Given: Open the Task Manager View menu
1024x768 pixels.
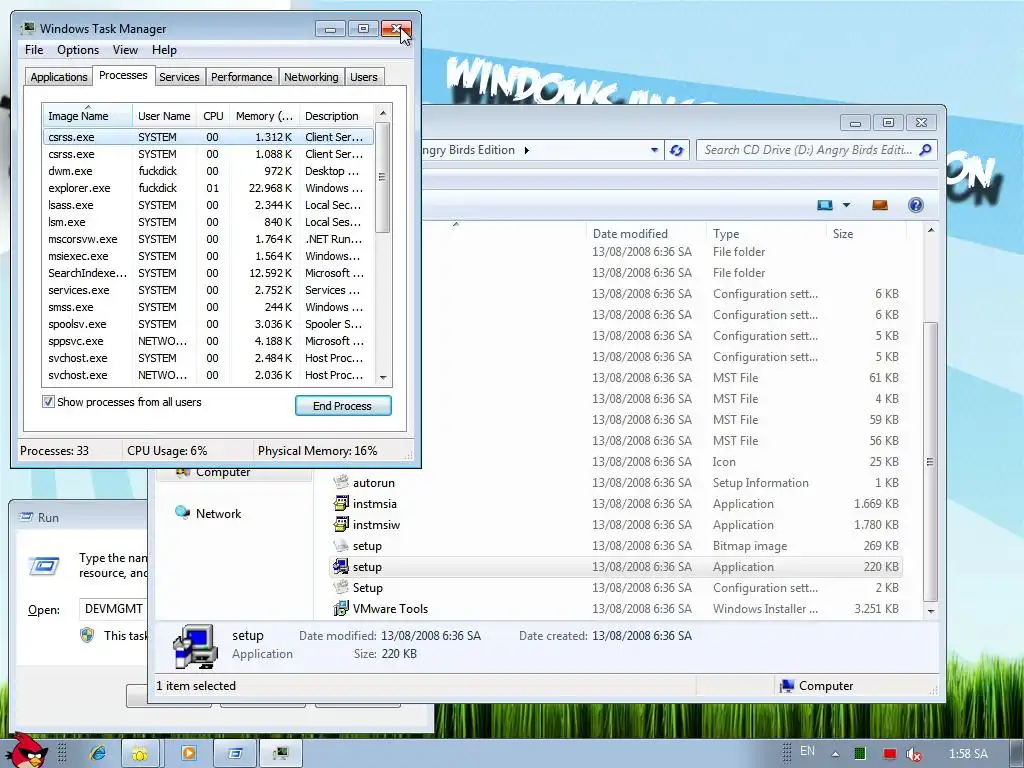Looking at the screenshot, I should tap(125, 50).
